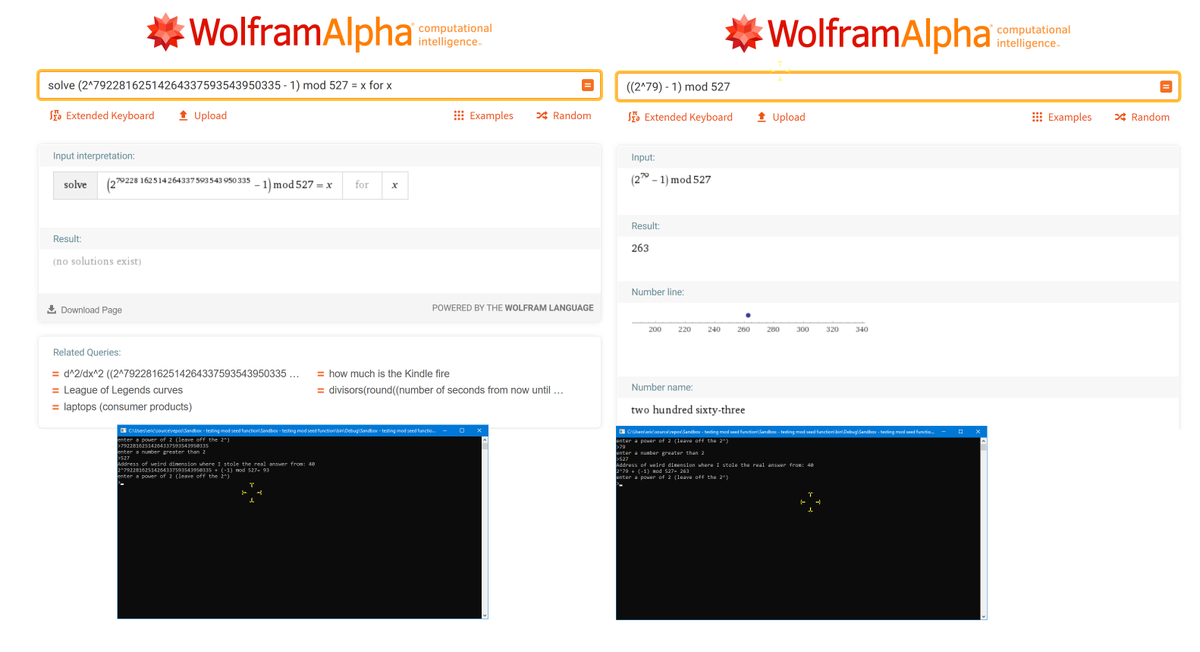Click Upload on left WolframAlpha page
Viewport: 1200px width, 652px height.
tap(202, 116)
